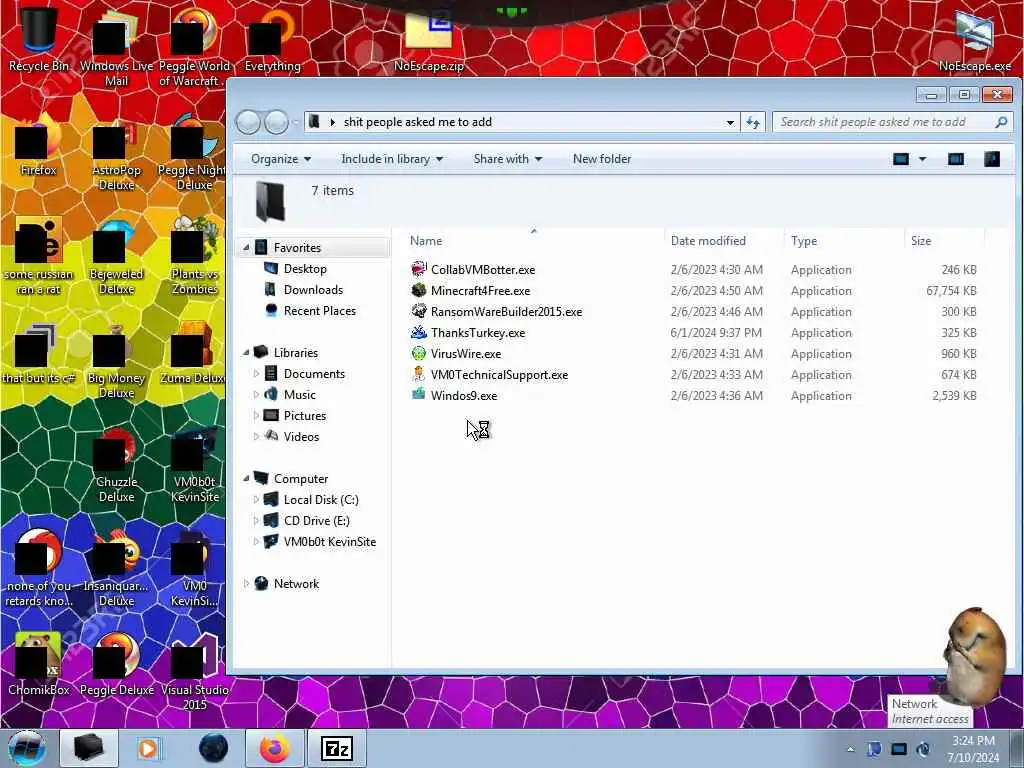
Task: Select the VM0TechnicalSupport.exe file icon
Action: pos(419,374)
